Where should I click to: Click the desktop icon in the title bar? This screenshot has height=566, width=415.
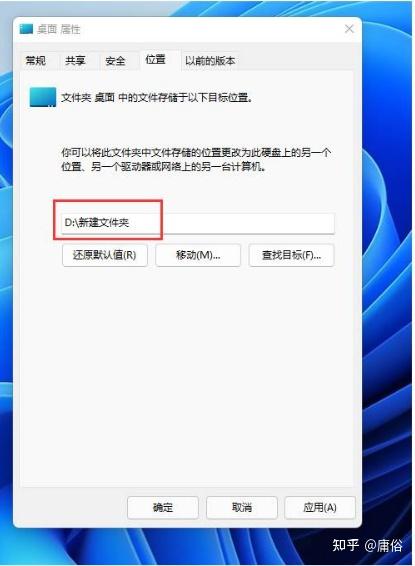pos(26,29)
